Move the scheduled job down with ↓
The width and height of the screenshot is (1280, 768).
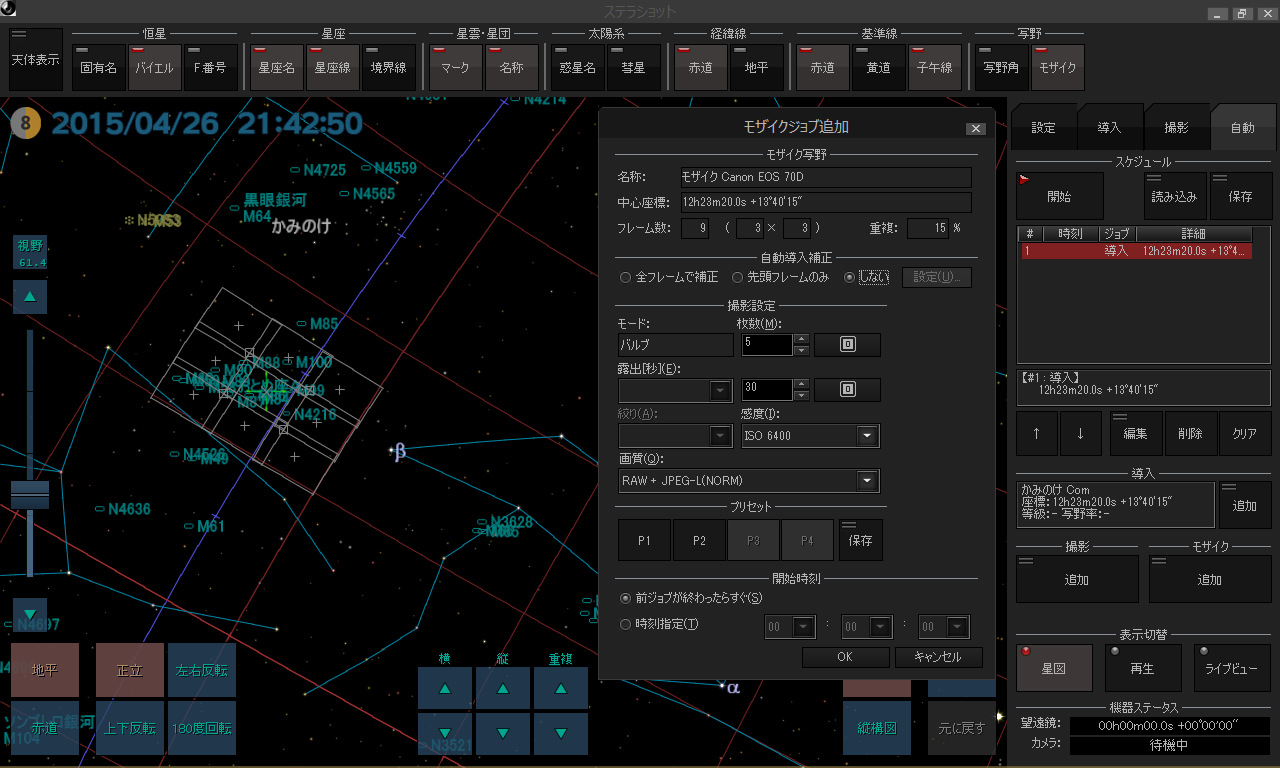point(1080,433)
